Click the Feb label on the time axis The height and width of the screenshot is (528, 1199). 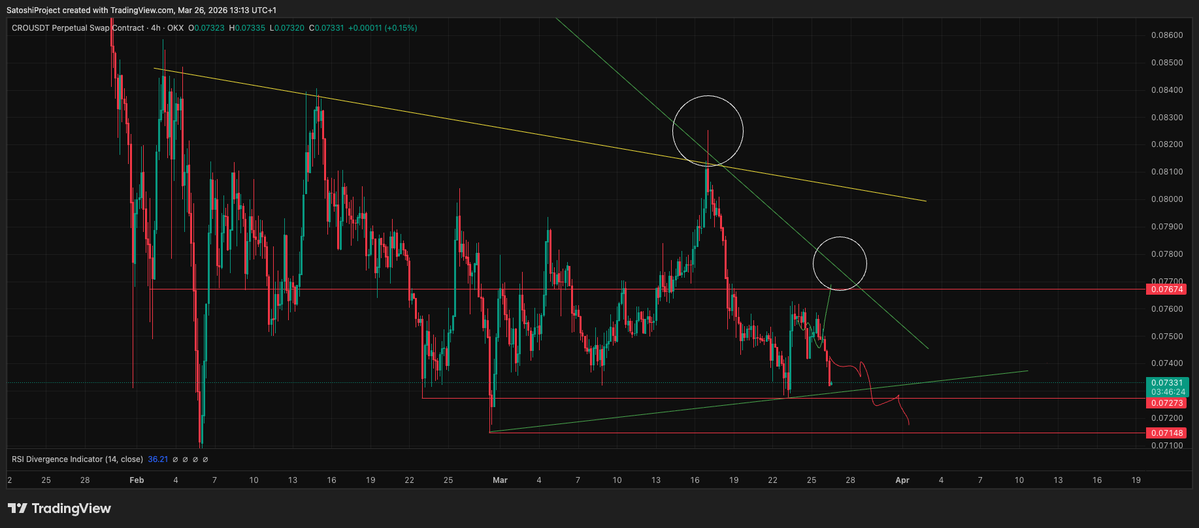pyautogui.click(x=136, y=481)
